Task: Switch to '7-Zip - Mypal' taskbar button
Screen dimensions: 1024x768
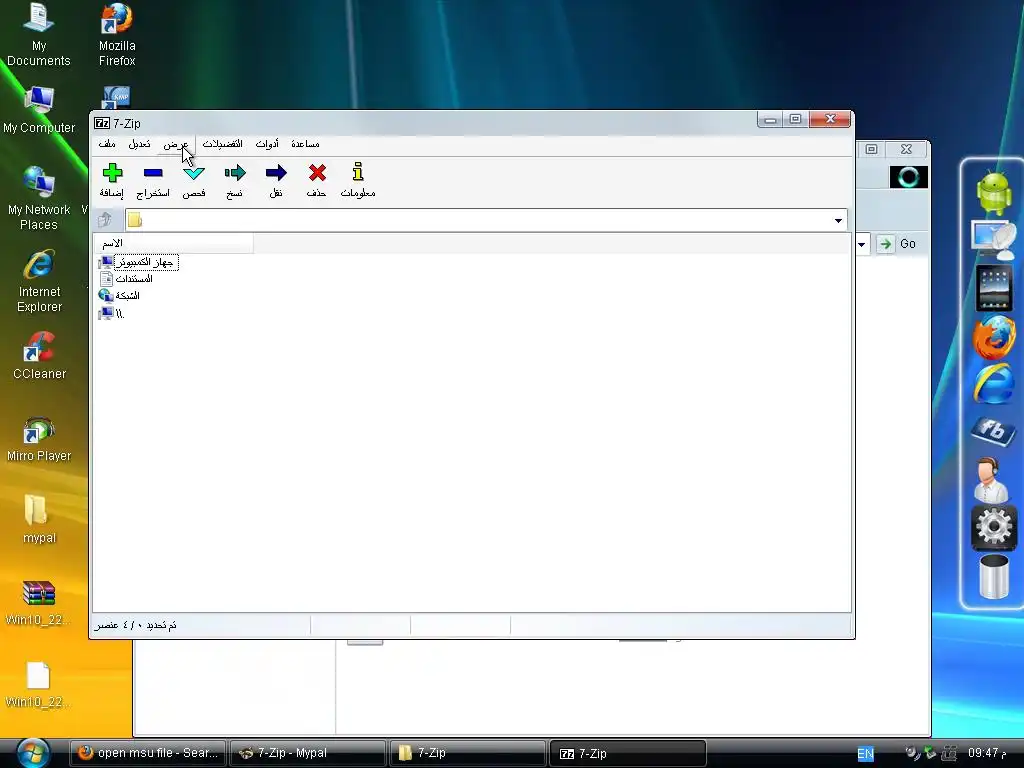Action: 308,753
